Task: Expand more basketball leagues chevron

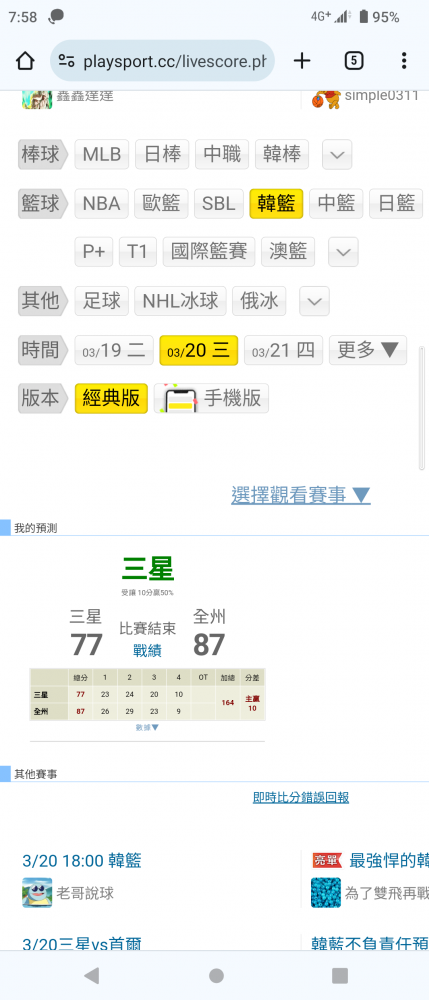Action: coord(343,252)
